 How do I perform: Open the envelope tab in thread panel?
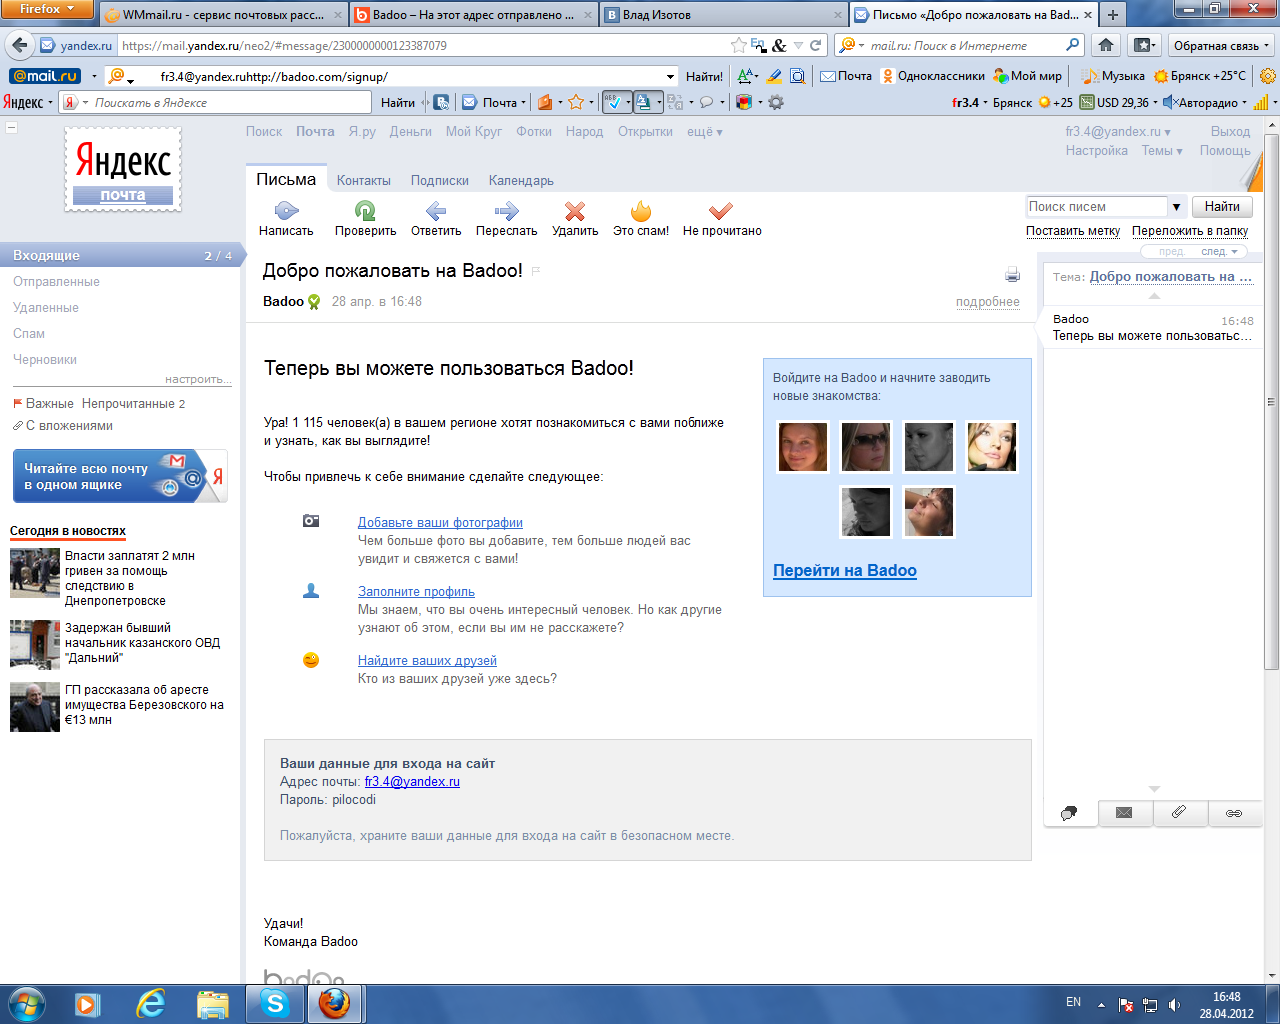click(1124, 813)
